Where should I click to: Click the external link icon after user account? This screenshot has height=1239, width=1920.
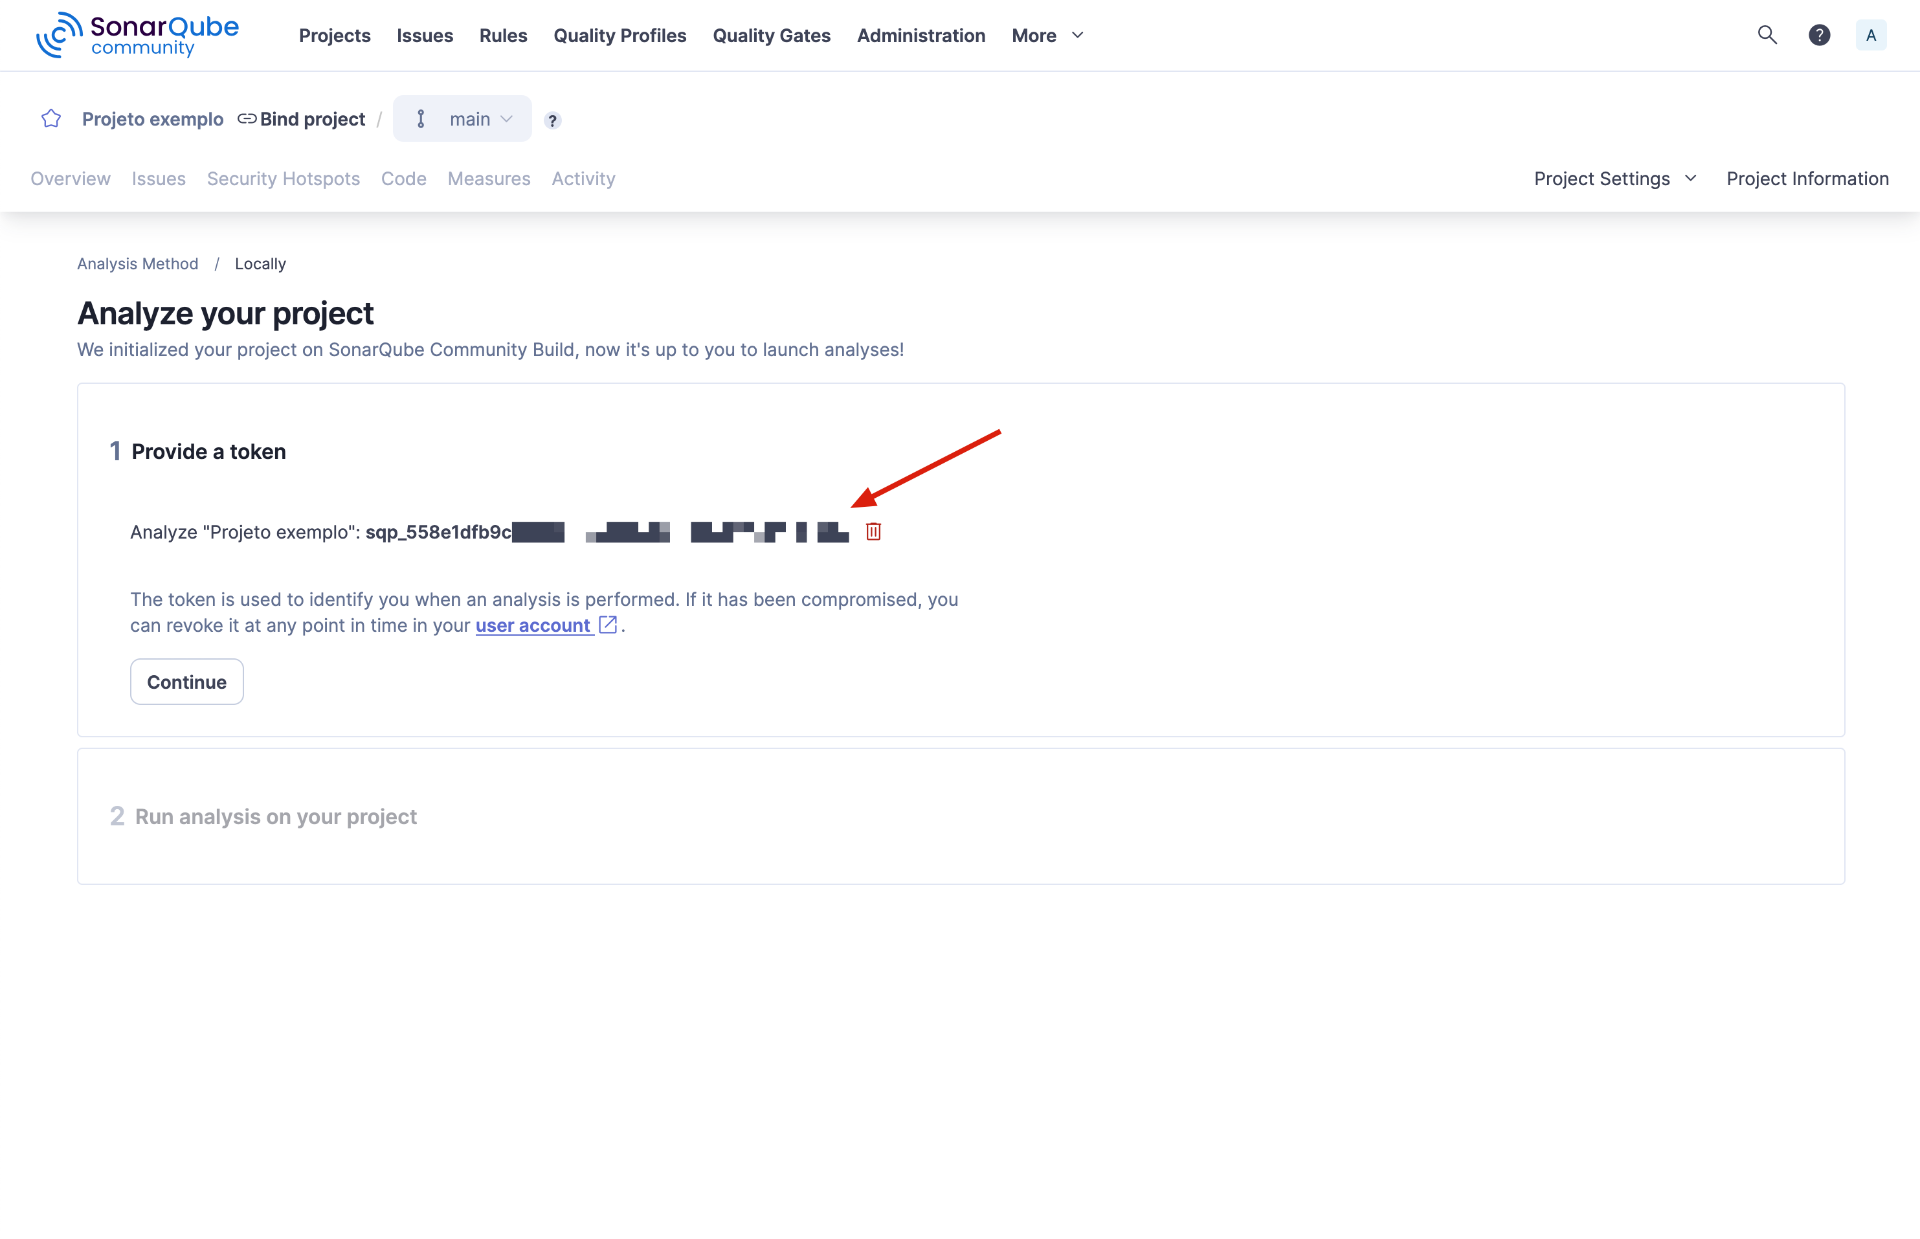tap(608, 625)
